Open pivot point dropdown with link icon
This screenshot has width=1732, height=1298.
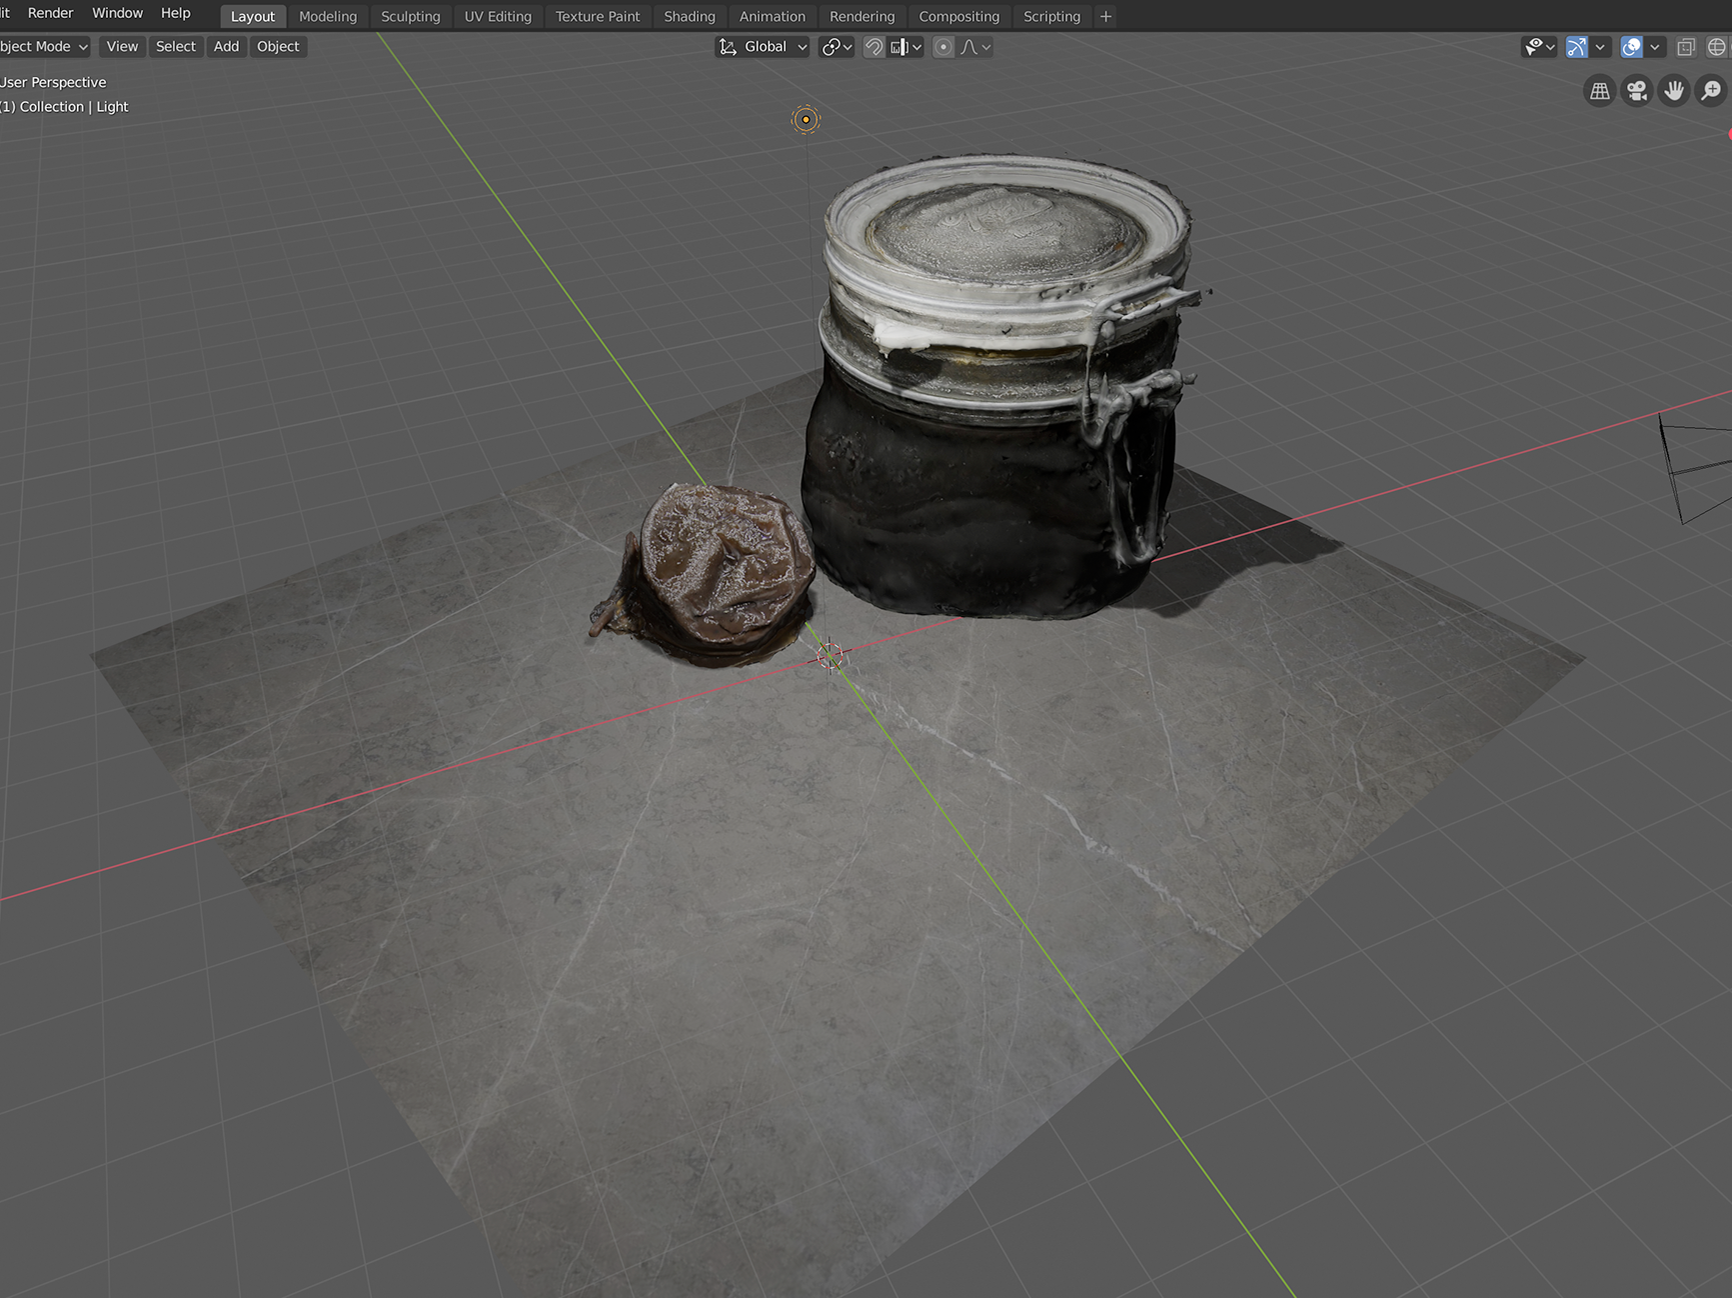coord(837,47)
